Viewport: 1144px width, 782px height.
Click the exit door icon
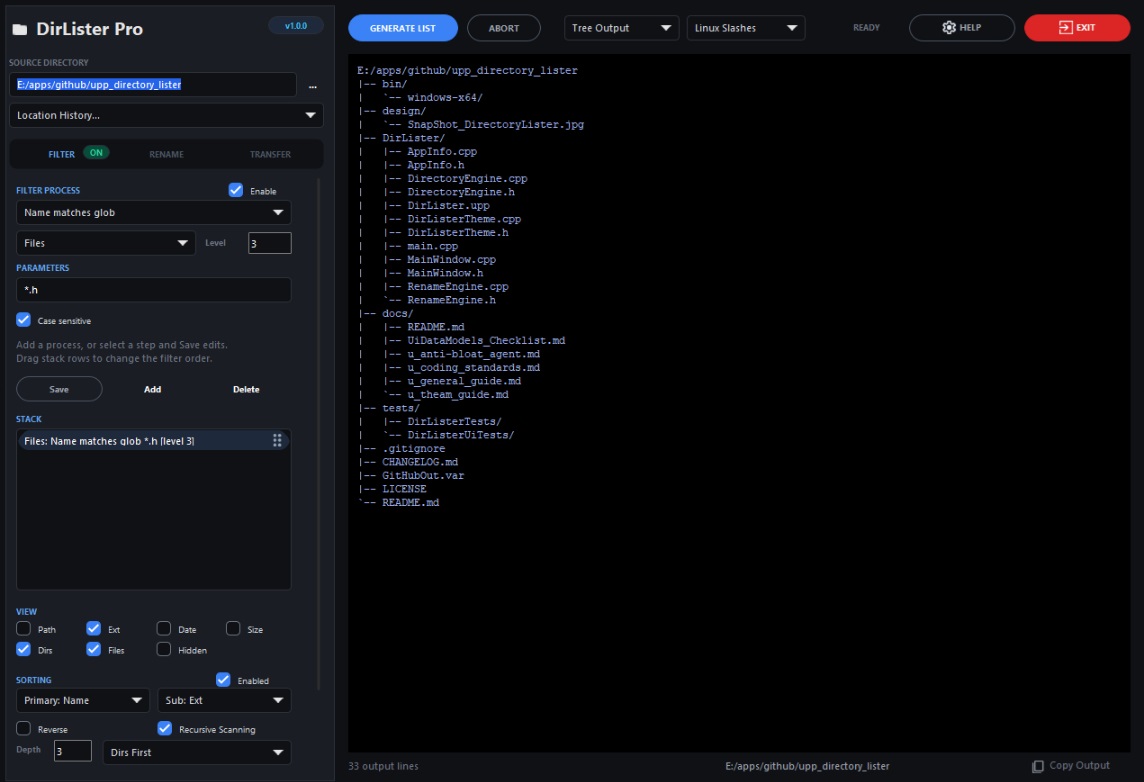[1065, 28]
